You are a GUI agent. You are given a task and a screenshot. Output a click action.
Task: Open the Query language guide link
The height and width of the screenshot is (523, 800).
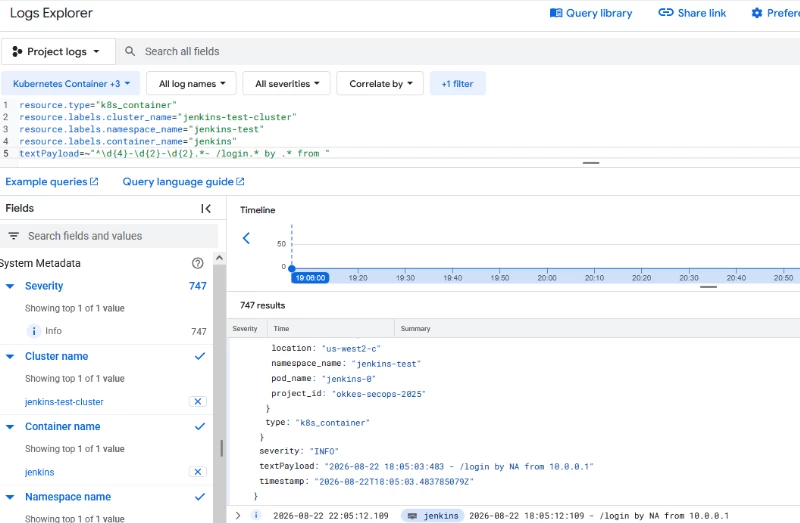[183, 182]
